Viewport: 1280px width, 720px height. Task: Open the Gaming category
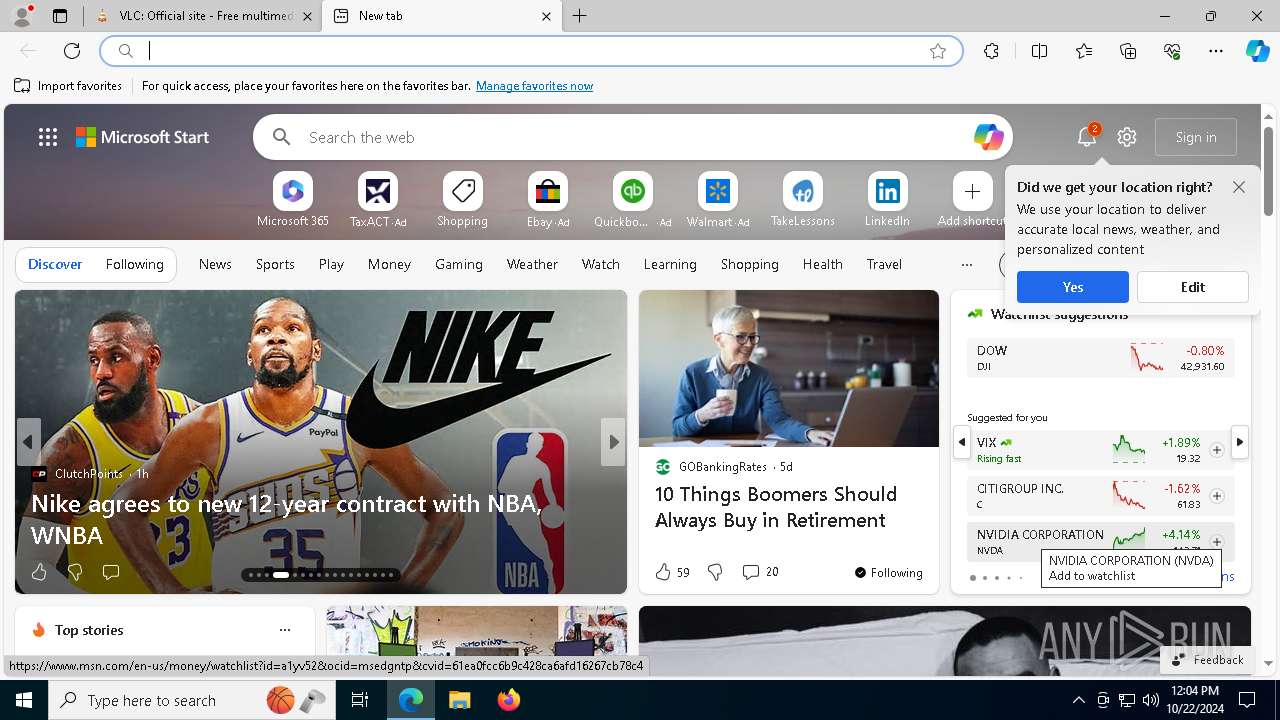(x=459, y=265)
